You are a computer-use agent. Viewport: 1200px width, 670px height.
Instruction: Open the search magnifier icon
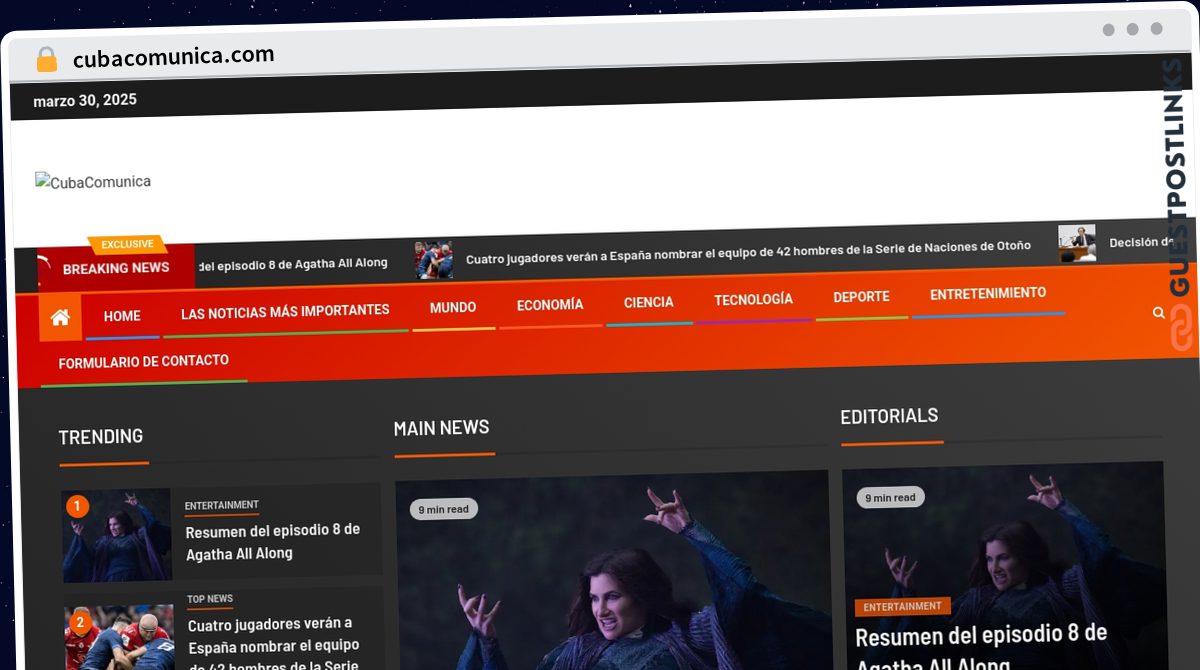[1158, 312]
